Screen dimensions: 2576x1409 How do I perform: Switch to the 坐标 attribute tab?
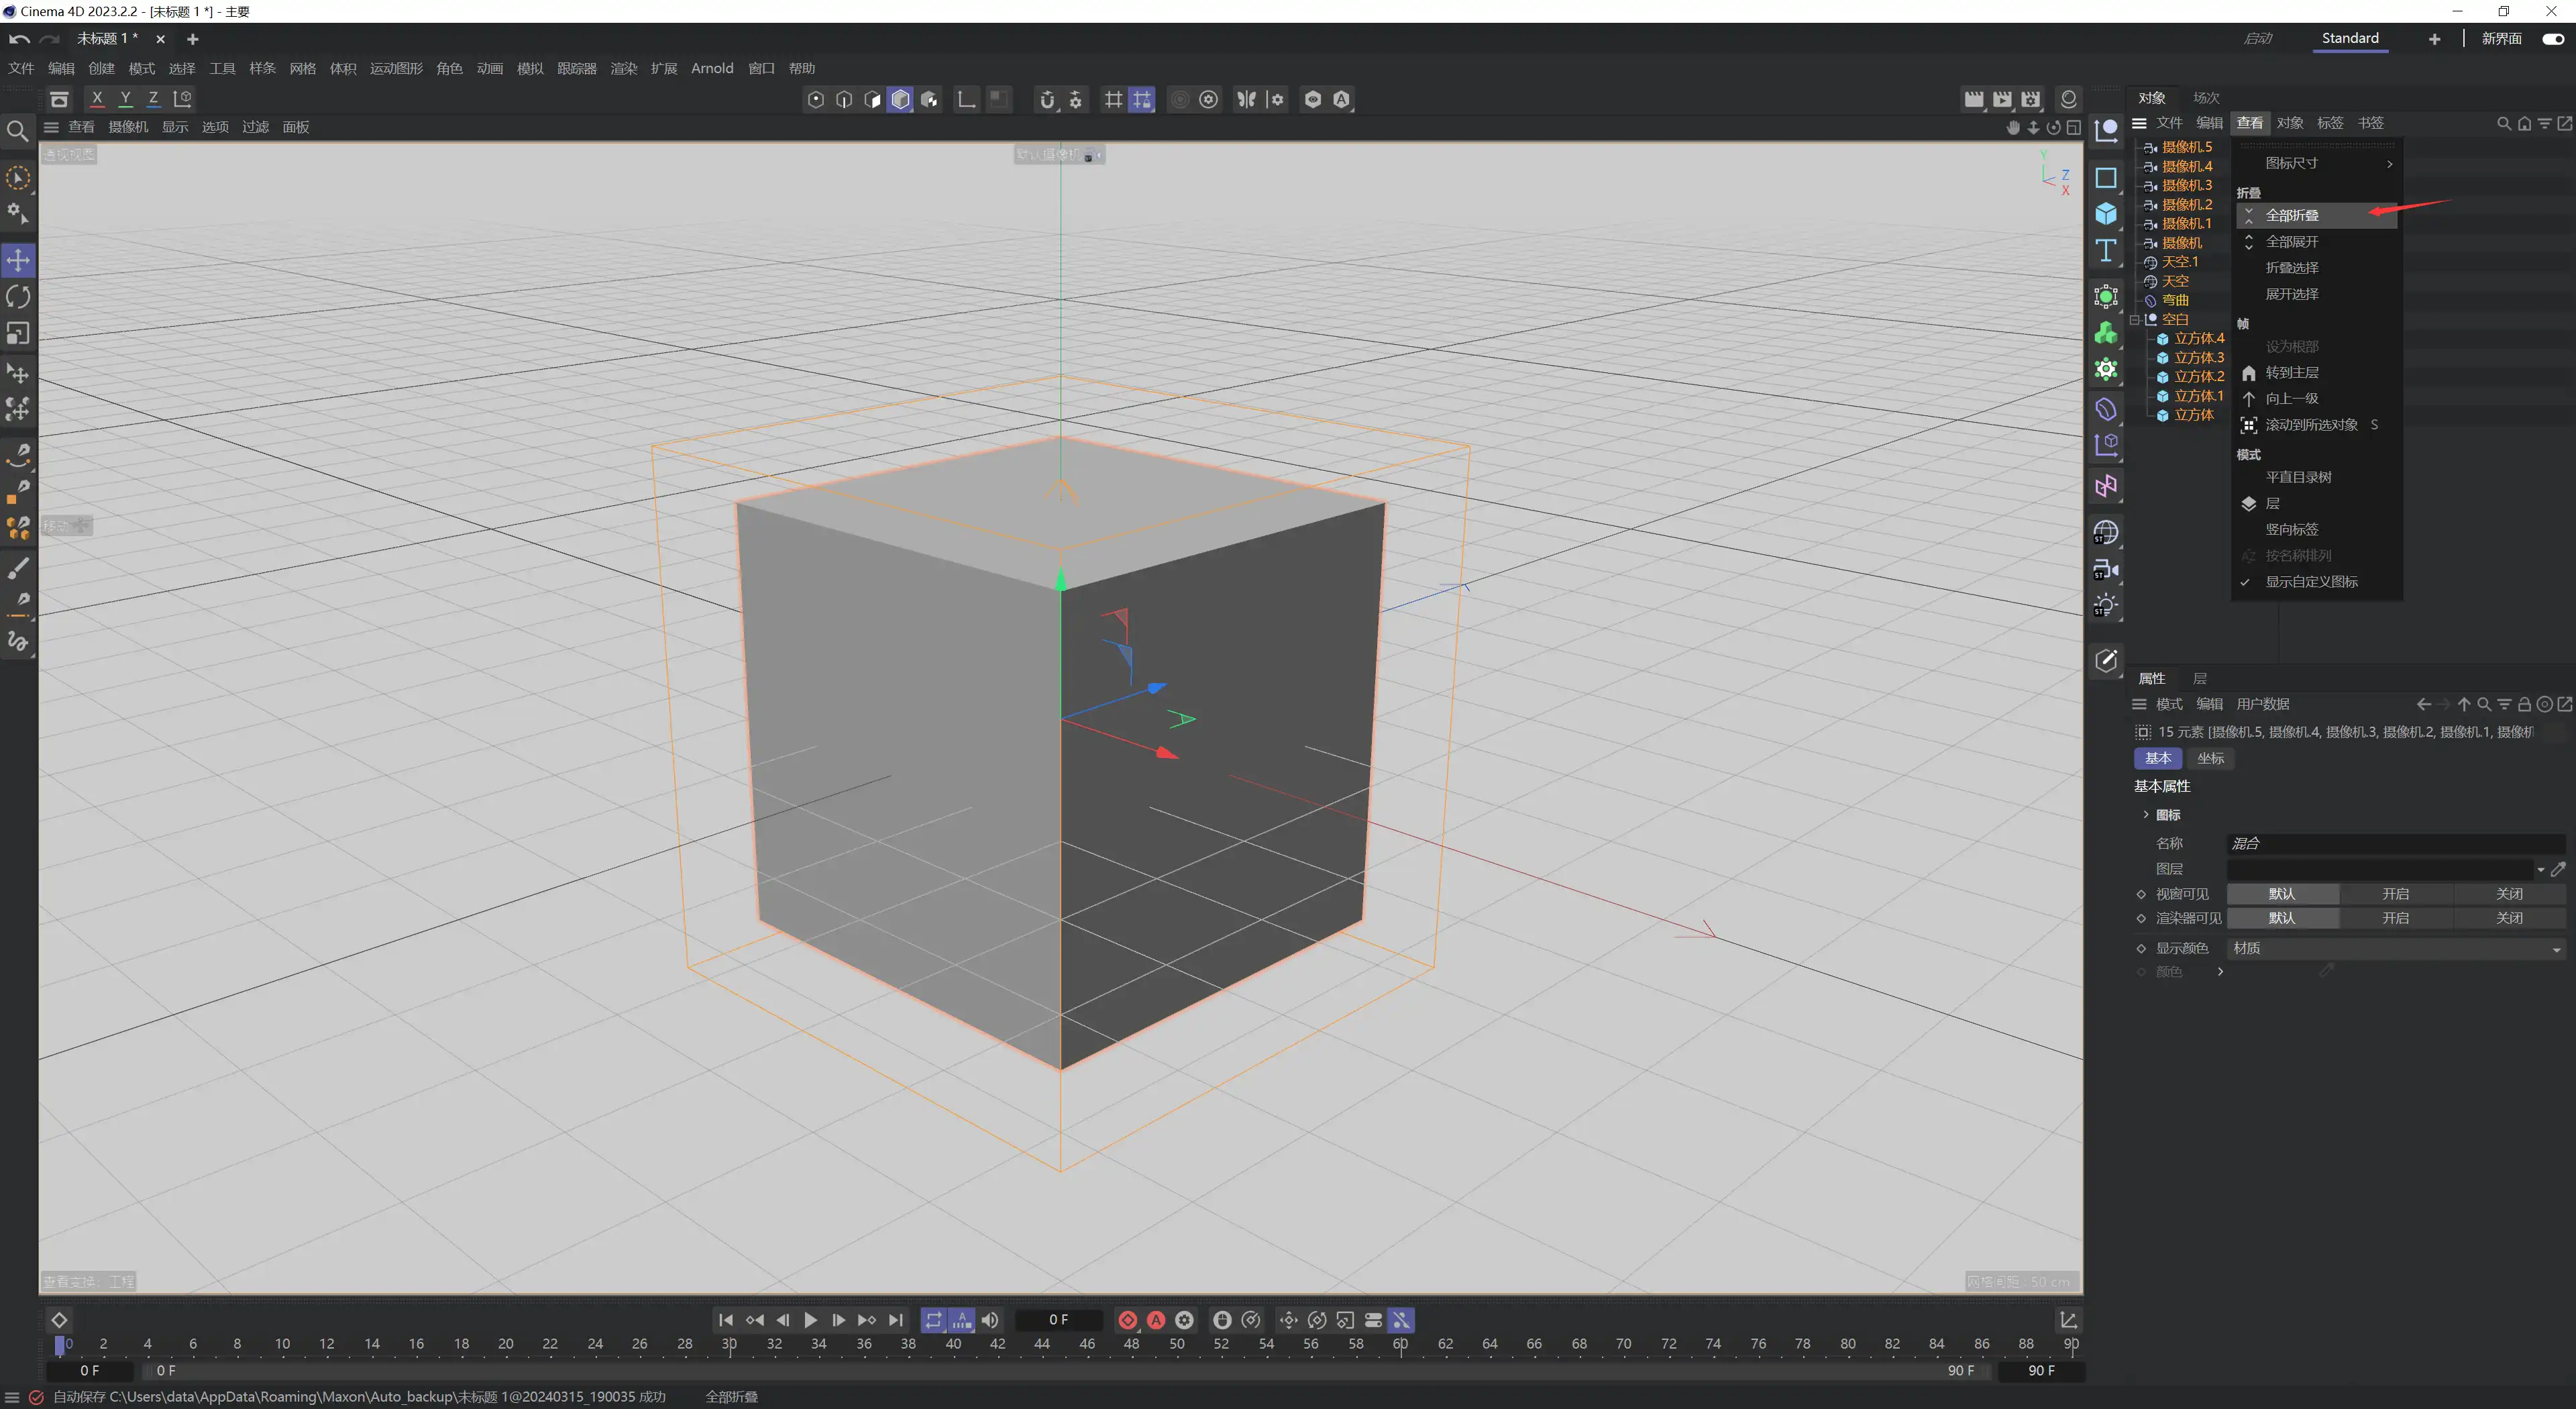tap(2210, 758)
